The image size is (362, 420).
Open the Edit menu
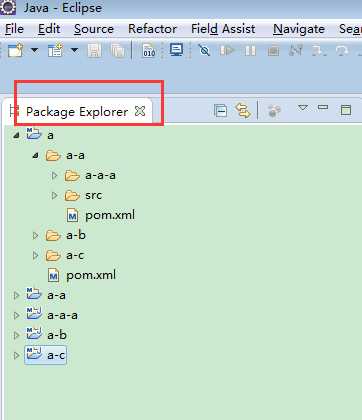(x=49, y=29)
